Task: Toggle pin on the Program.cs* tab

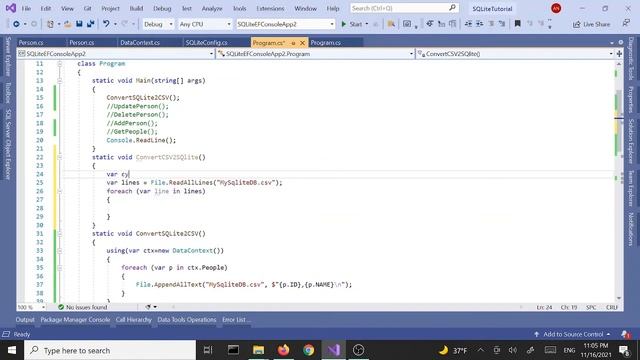Action: (293, 43)
